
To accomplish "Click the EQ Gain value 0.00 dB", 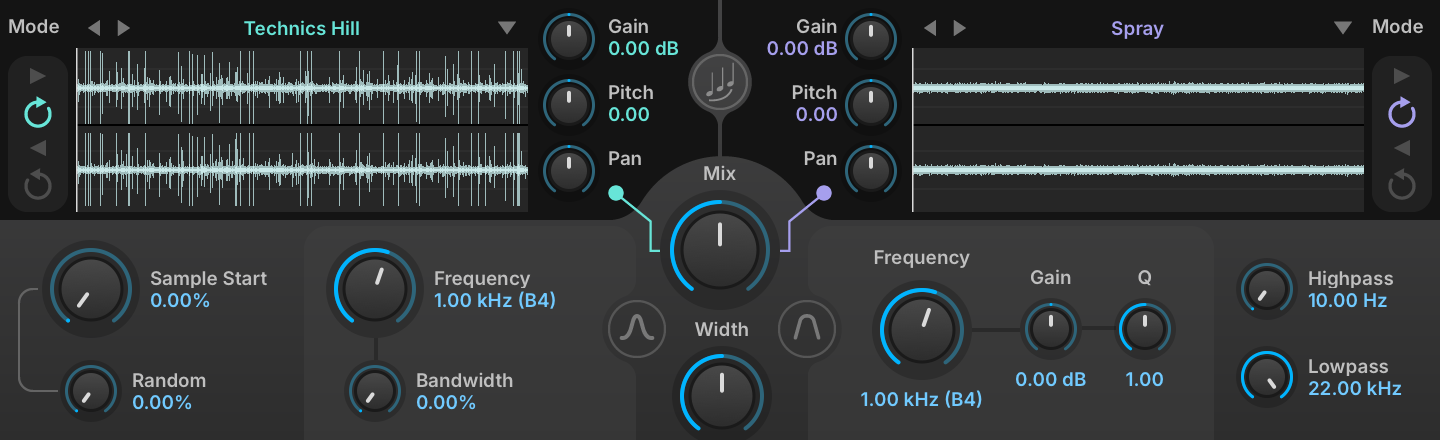I will pos(1050,380).
